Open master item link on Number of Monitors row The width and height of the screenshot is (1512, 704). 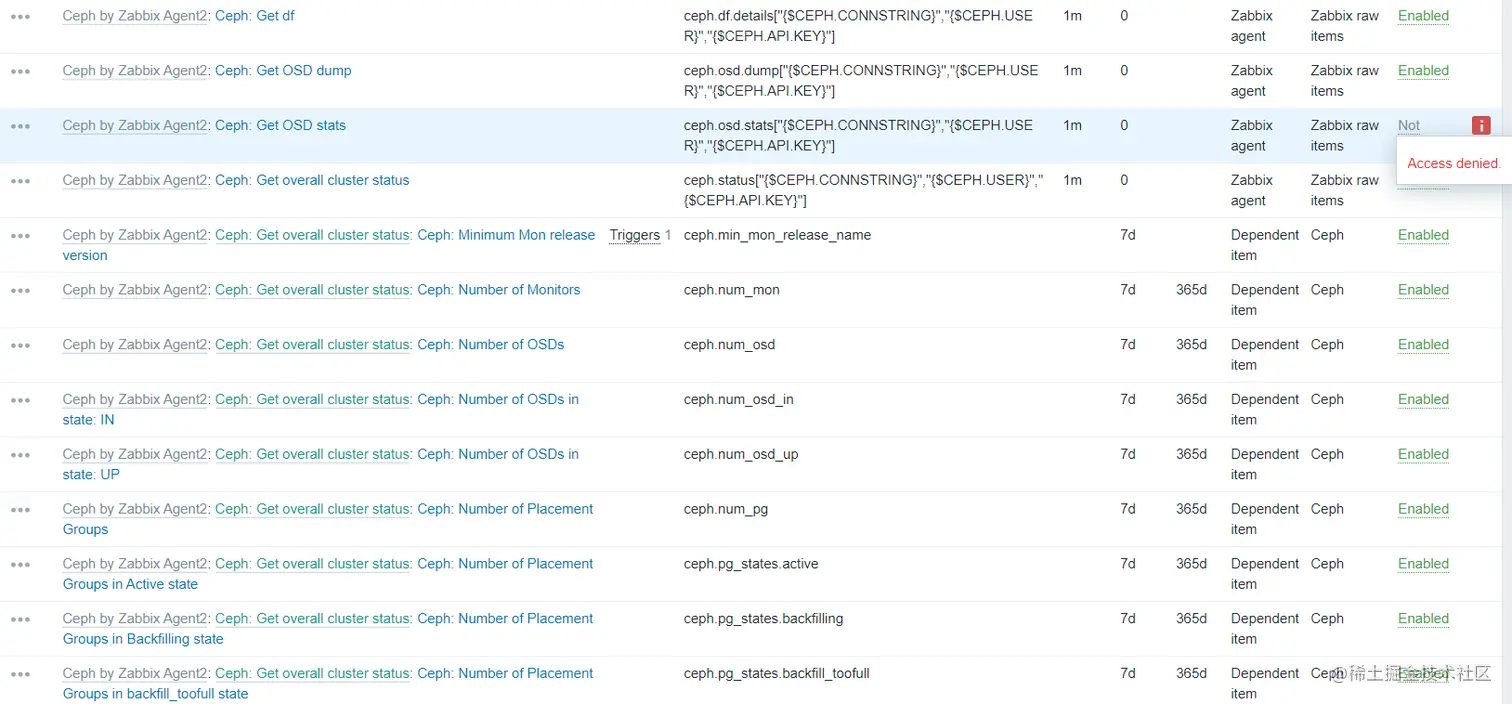[x=312, y=290]
